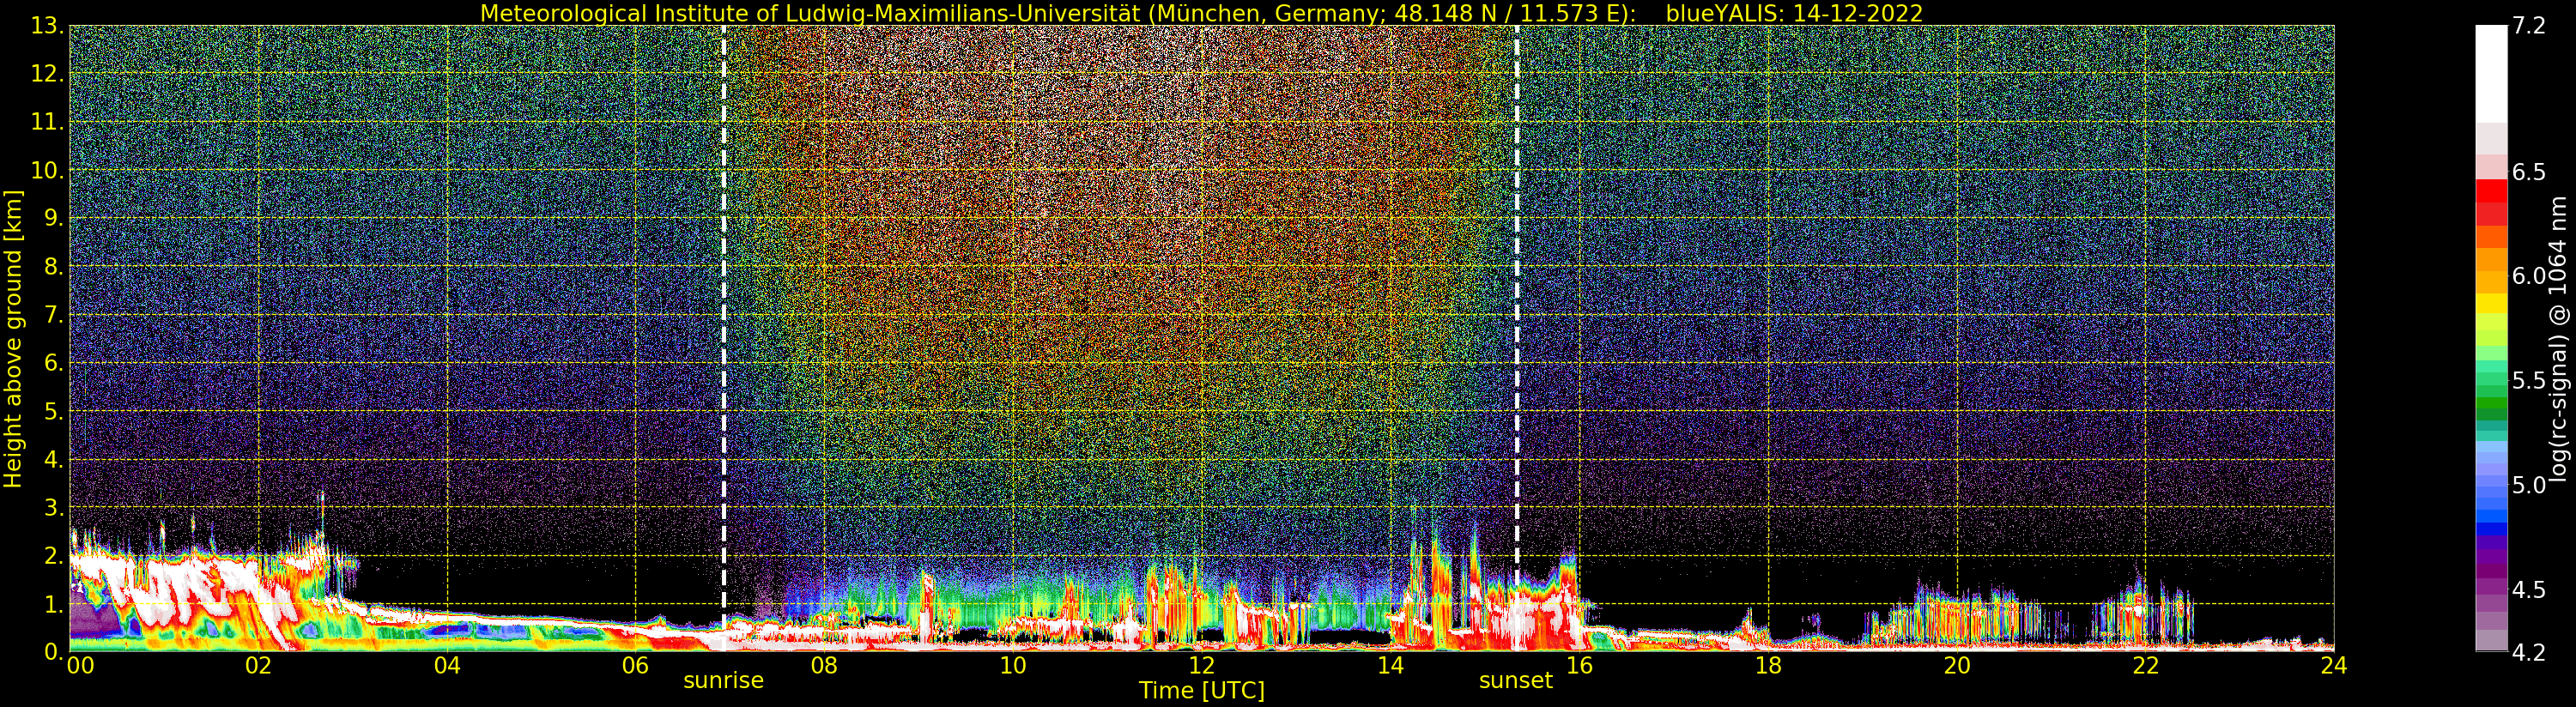2576x707 pixels.
Task: Click the 'Time [UTC]' axis label
Action: tap(1201, 691)
